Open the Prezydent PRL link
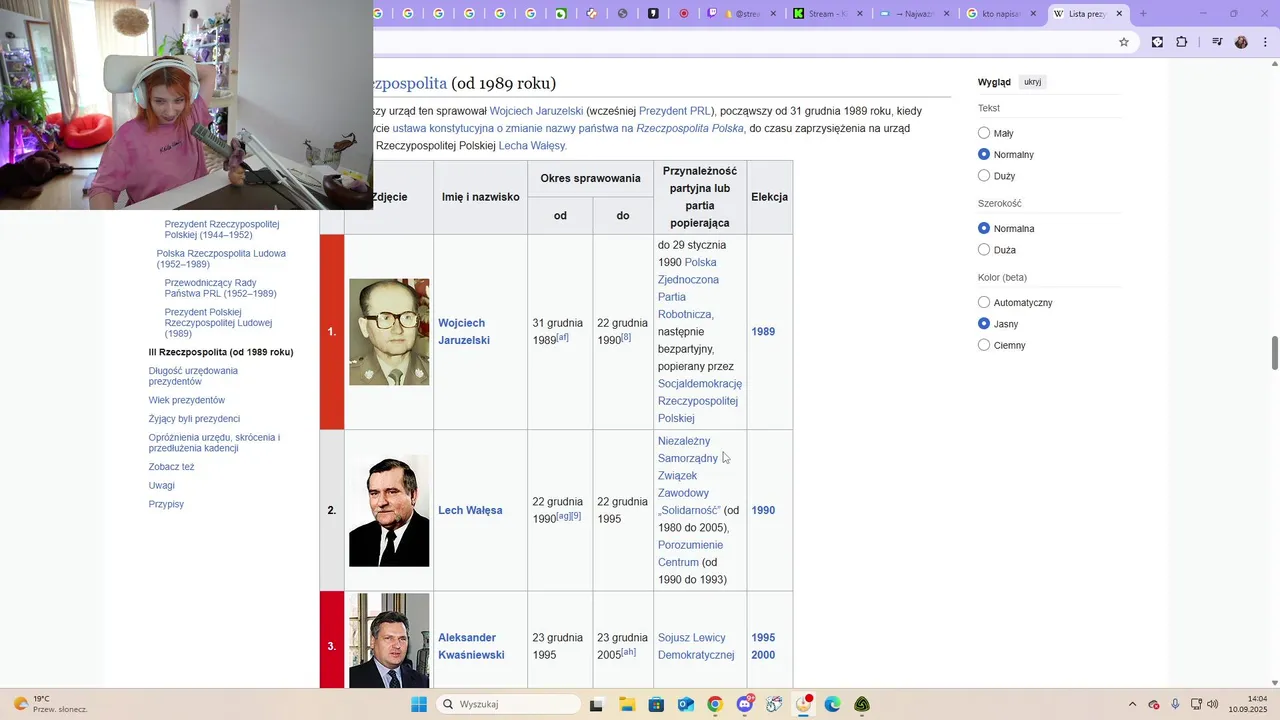 (x=675, y=111)
